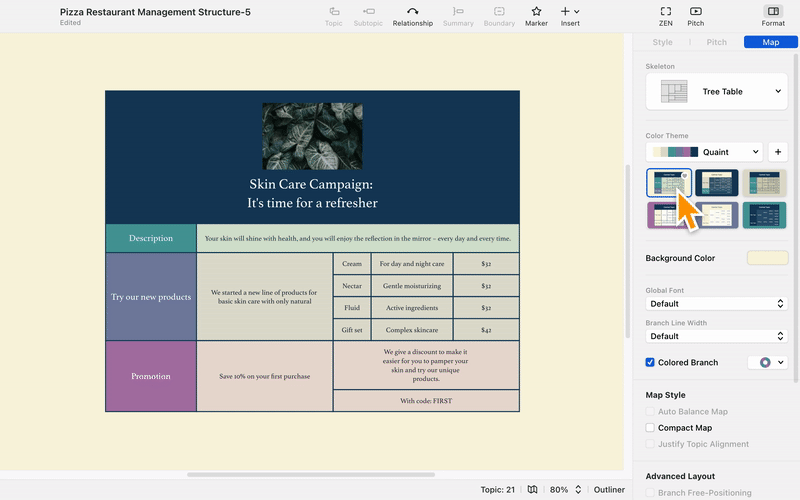Click the horizontal canvas scrollbar
The image size is (800, 500).
[311, 474]
